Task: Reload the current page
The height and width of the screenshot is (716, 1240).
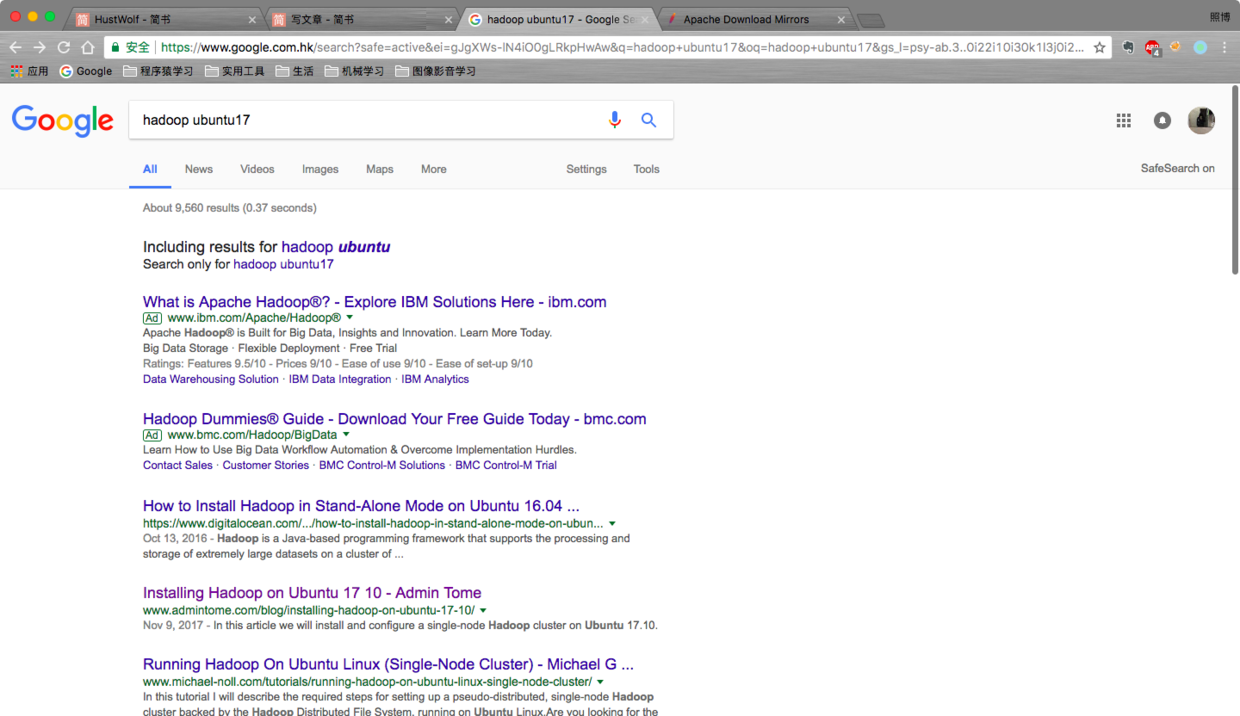Action: coord(63,47)
